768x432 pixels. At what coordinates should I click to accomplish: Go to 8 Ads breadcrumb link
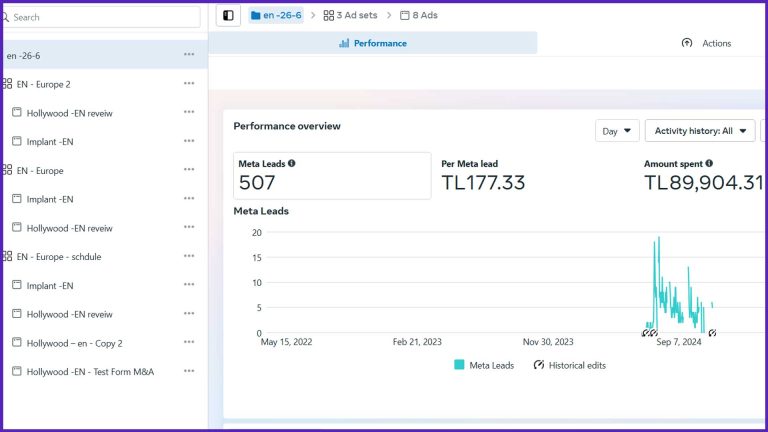(x=419, y=15)
